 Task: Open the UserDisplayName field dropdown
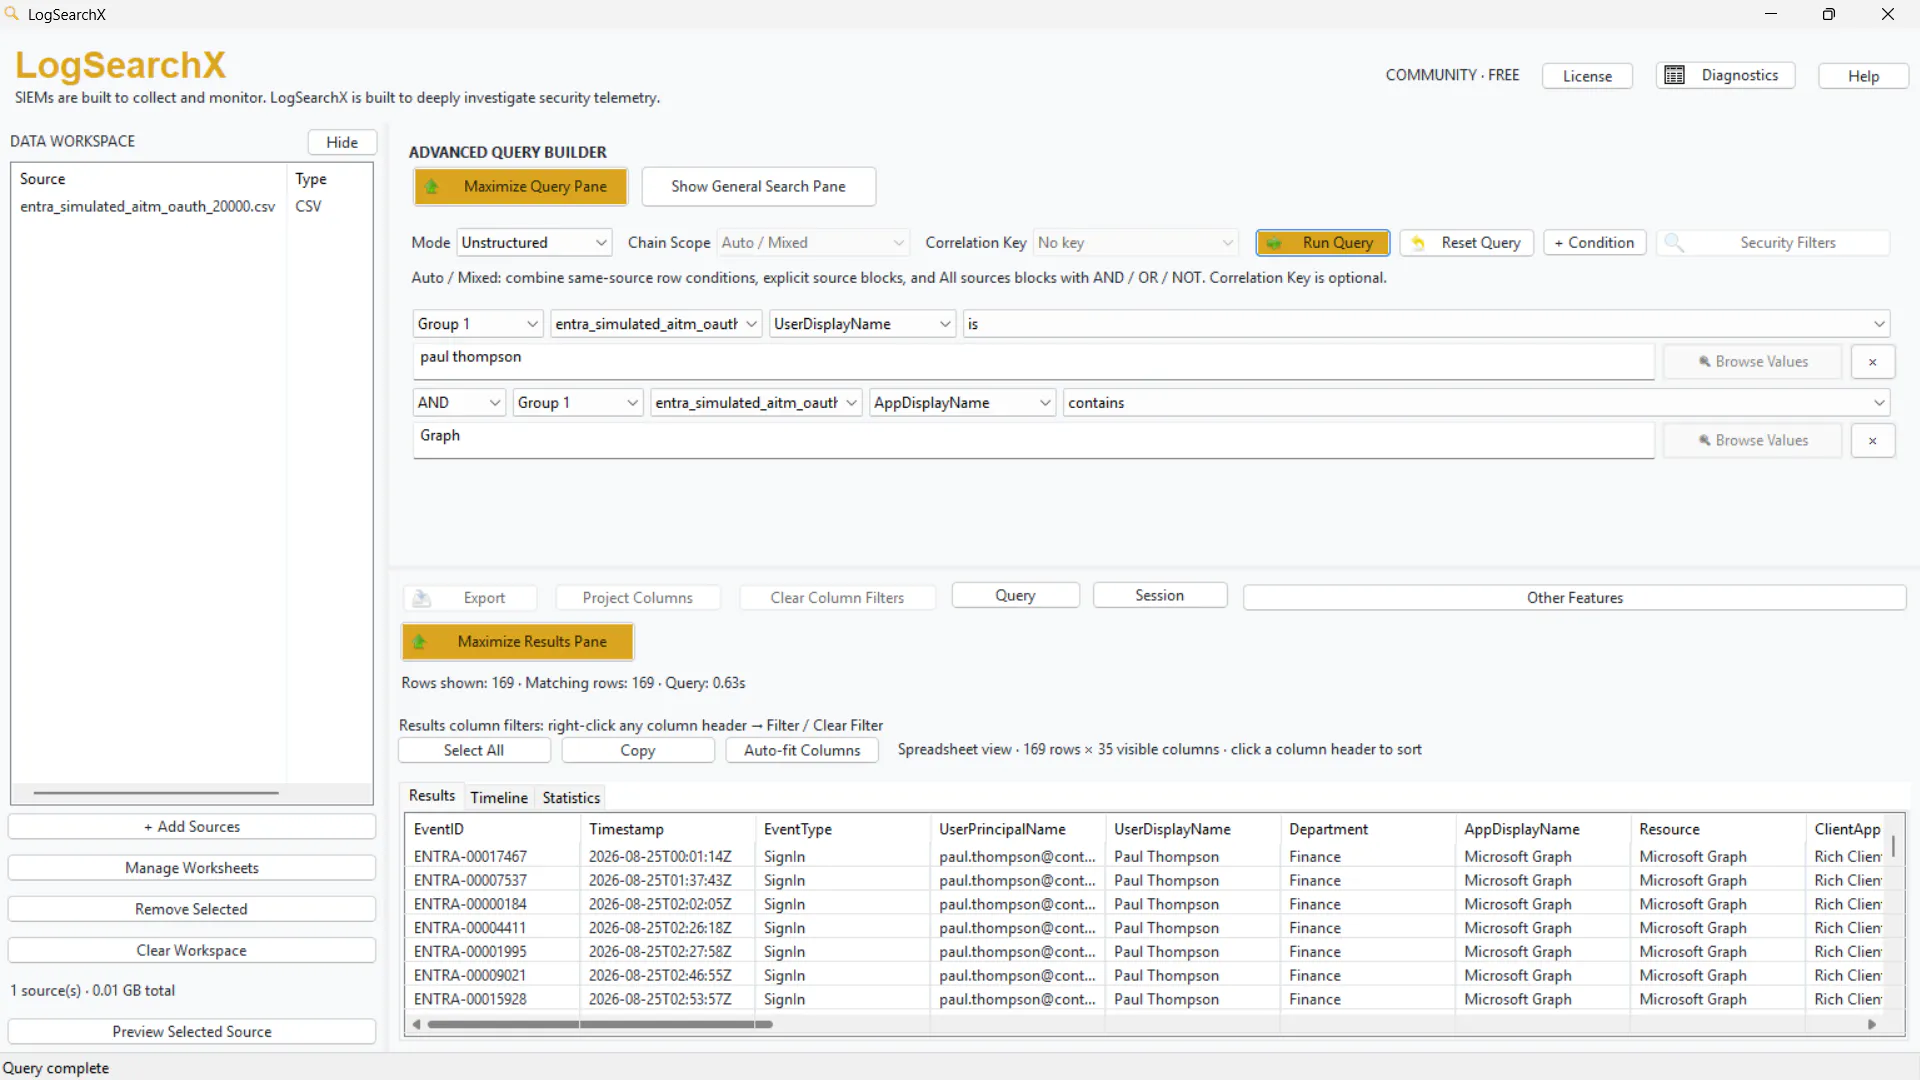[x=862, y=324]
